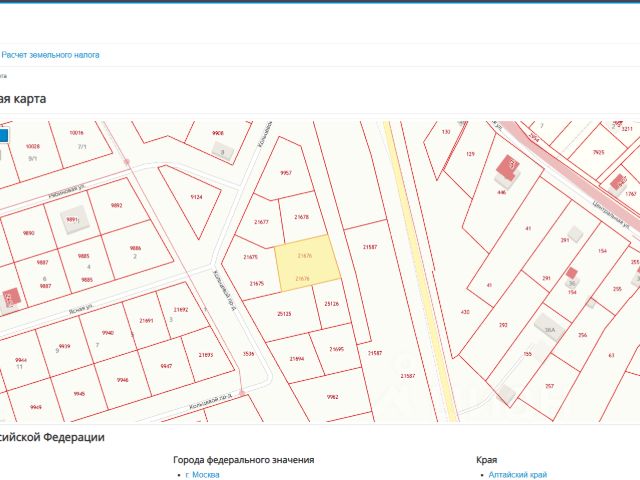Click parcel 21692 on the map
This screenshot has height=480, width=640.
pyautogui.click(x=182, y=310)
